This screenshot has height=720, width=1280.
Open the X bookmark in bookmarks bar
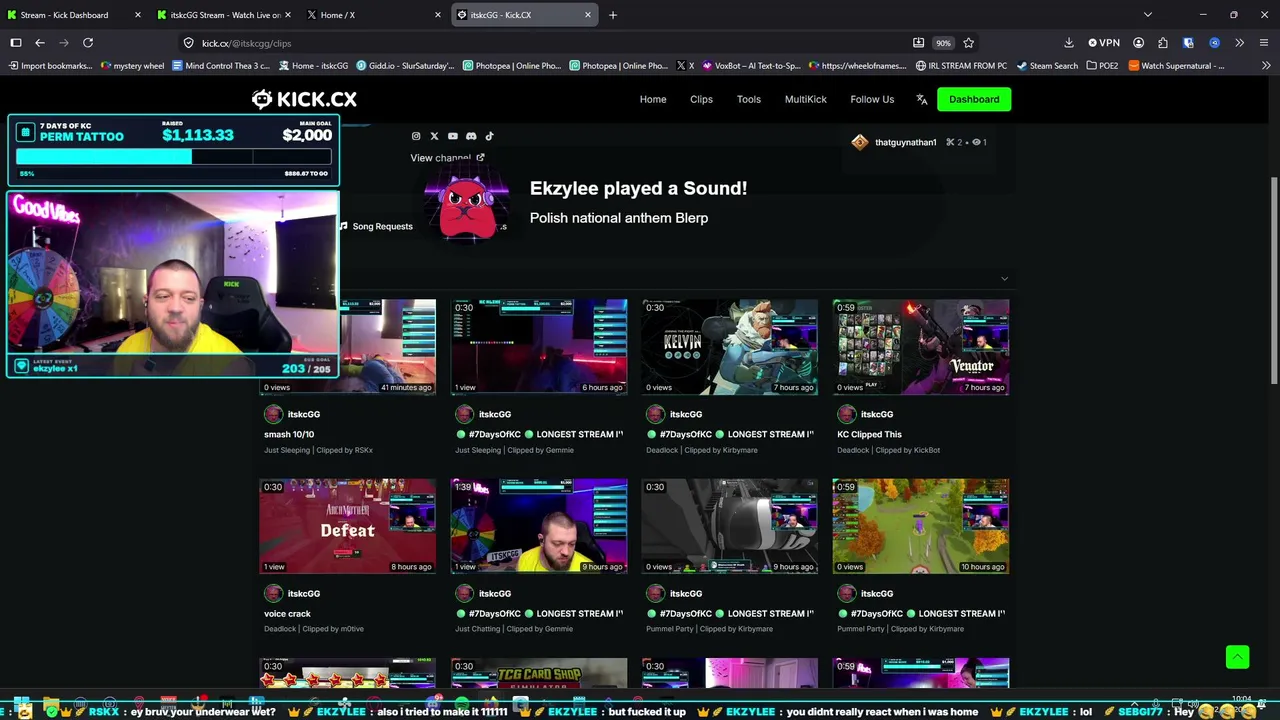pyautogui.click(x=685, y=66)
